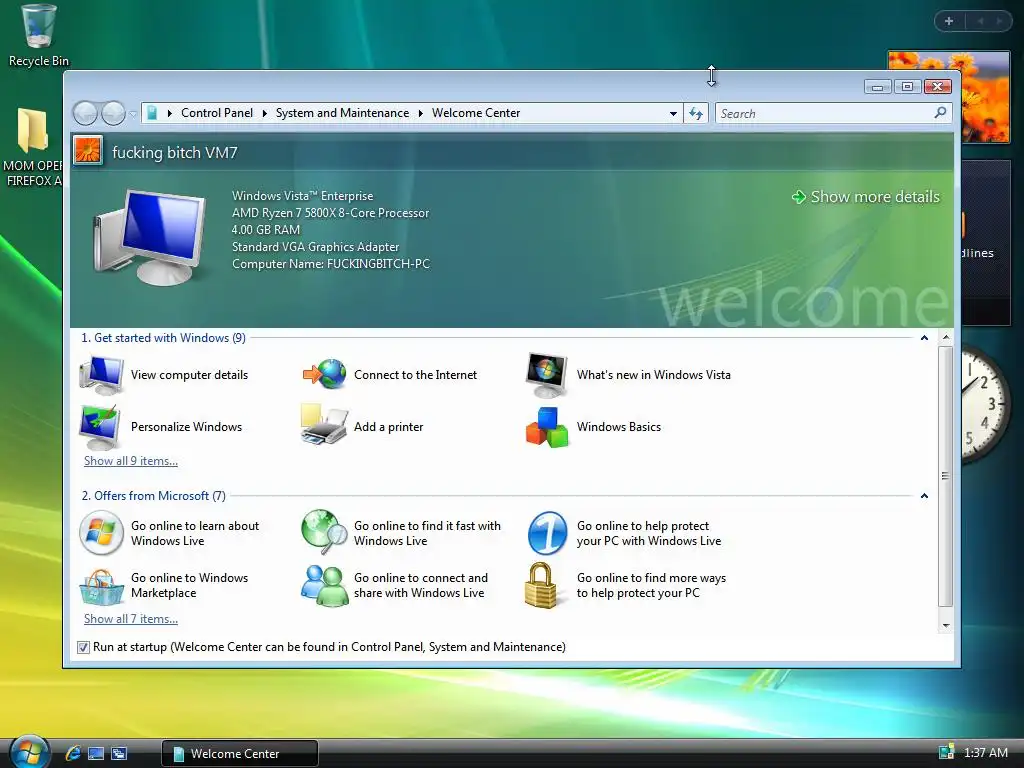Viewport: 1024px width, 768px height.
Task: Open the connect and share people icon
Action: pyautogui.click(x=325, y=585)
